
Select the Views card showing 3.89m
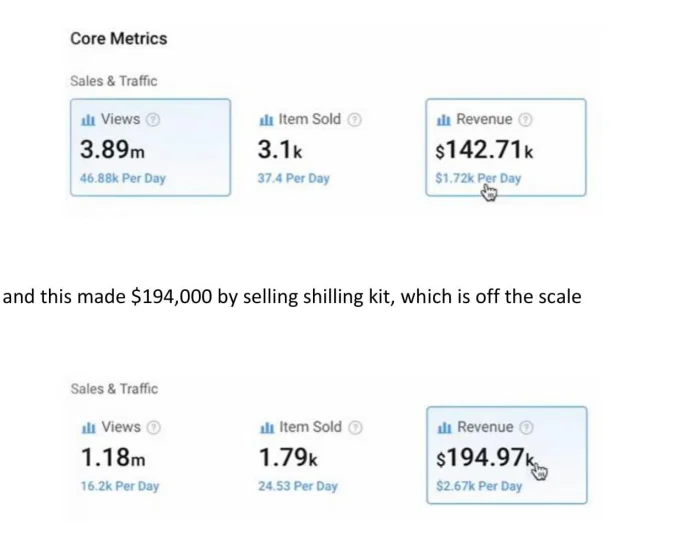[x=150, y=147]
